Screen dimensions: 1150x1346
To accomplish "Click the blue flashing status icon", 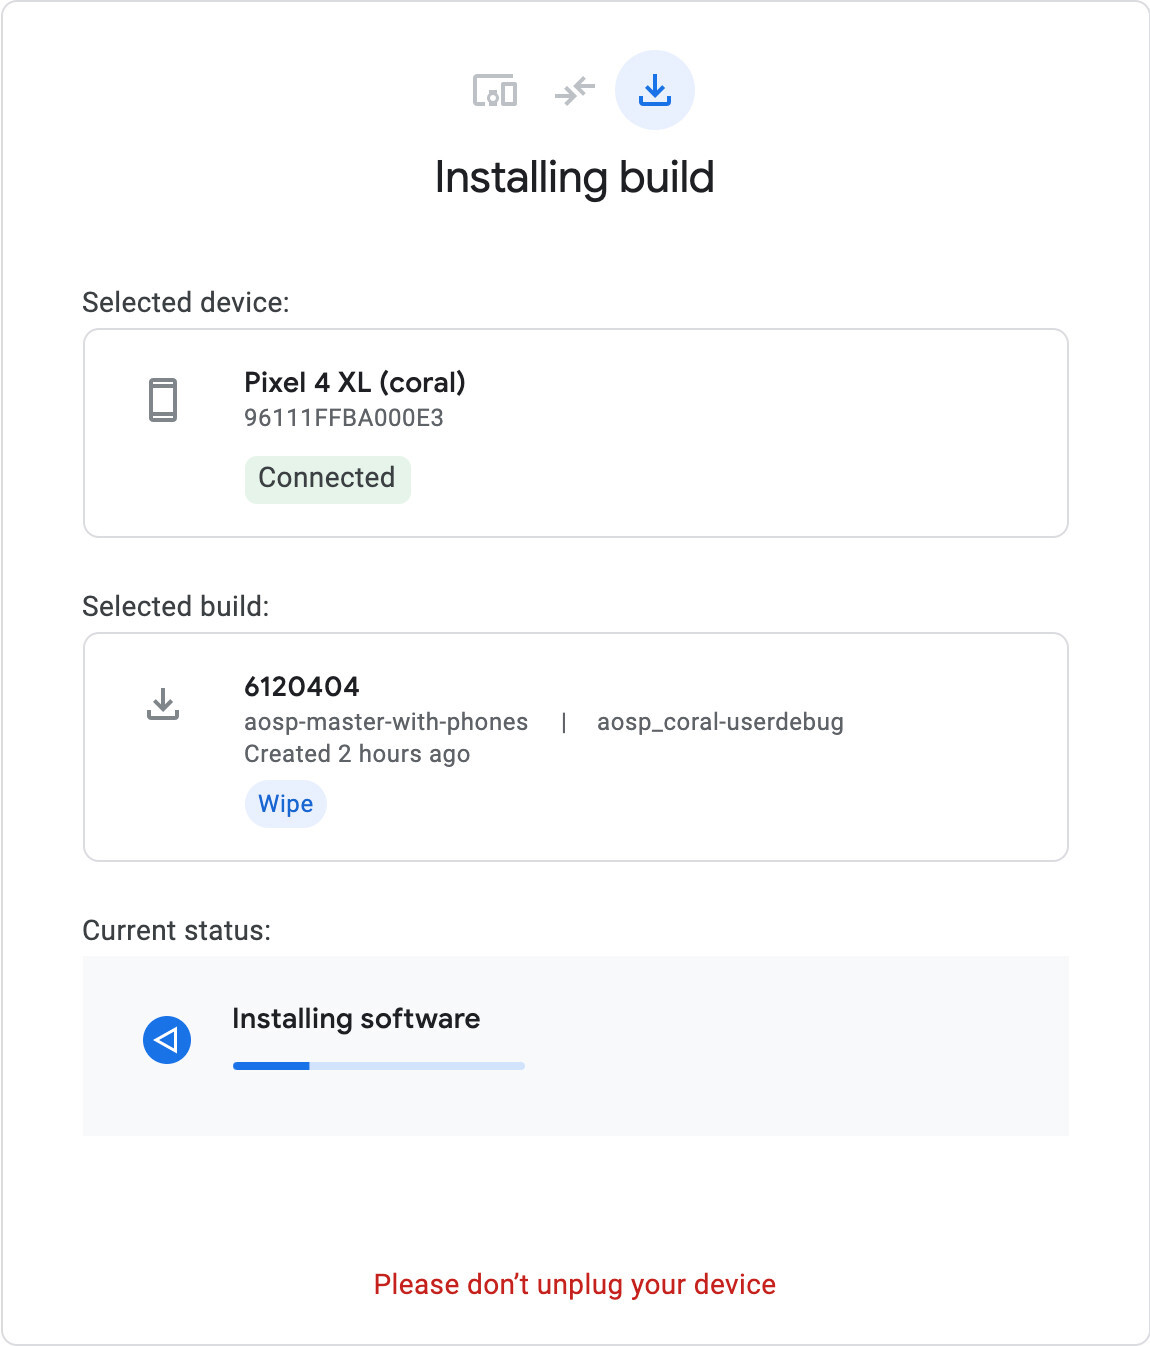I will coord(167,1039).
